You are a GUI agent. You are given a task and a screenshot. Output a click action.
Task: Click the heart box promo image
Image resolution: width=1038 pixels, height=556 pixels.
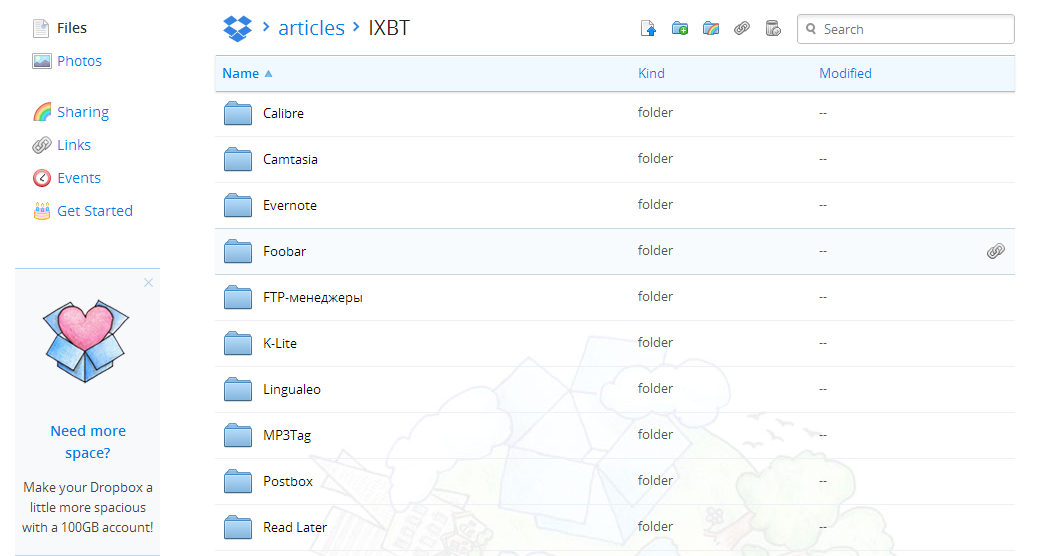pyautogui.click(x=86, y=341)
